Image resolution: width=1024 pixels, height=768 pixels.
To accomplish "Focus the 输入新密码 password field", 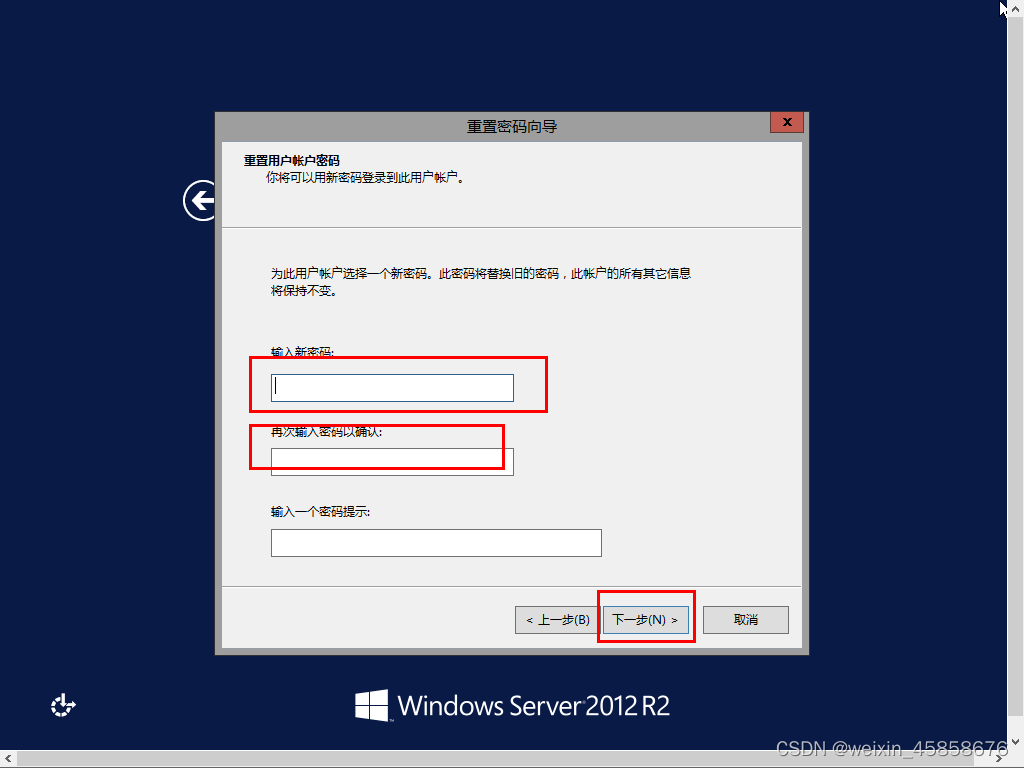I will [x=392, y=387].
